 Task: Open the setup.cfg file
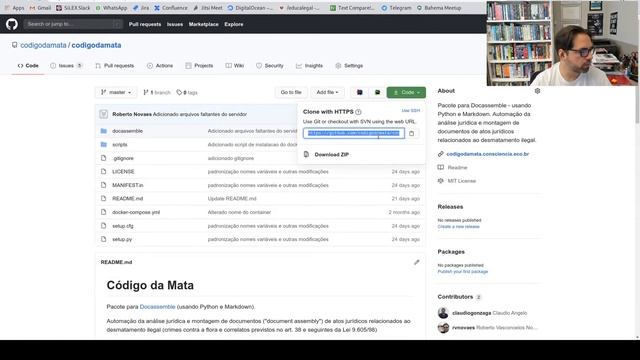click(x=123, y=226)
